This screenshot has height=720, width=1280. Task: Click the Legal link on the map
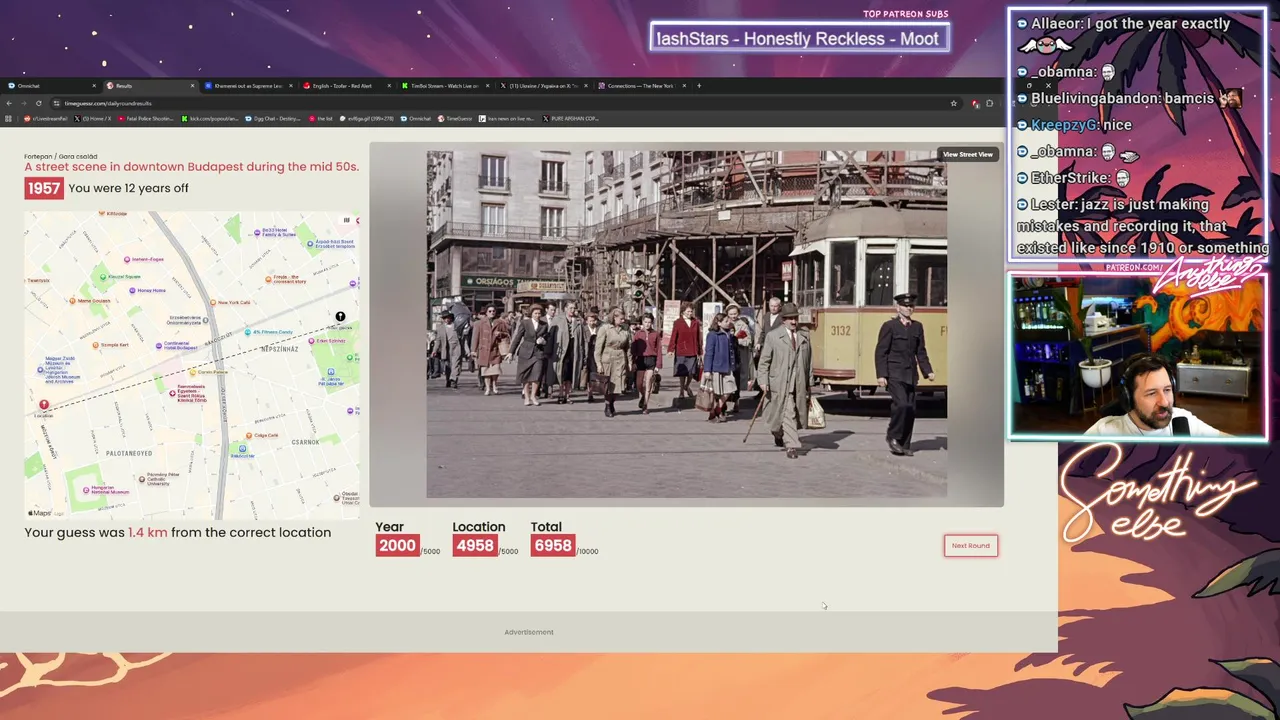point(58,513)
